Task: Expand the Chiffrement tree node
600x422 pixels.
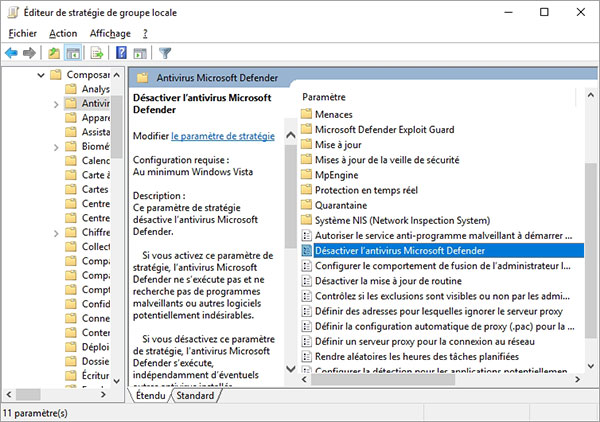Action: click(56, 233)
